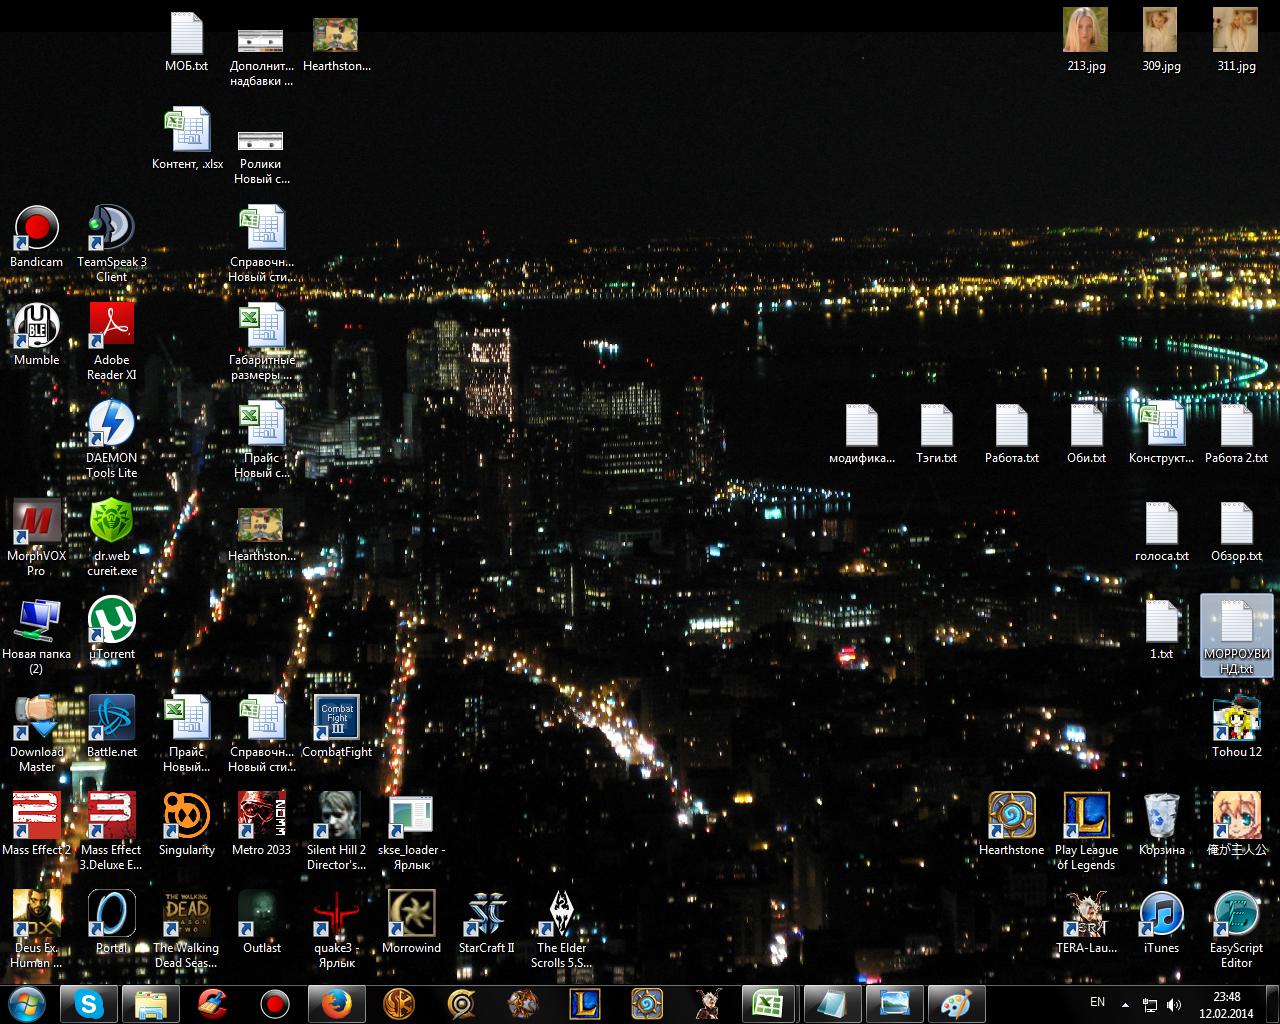
Task: Open the Bandicam desktop shortcut
Action: point(37,230)
